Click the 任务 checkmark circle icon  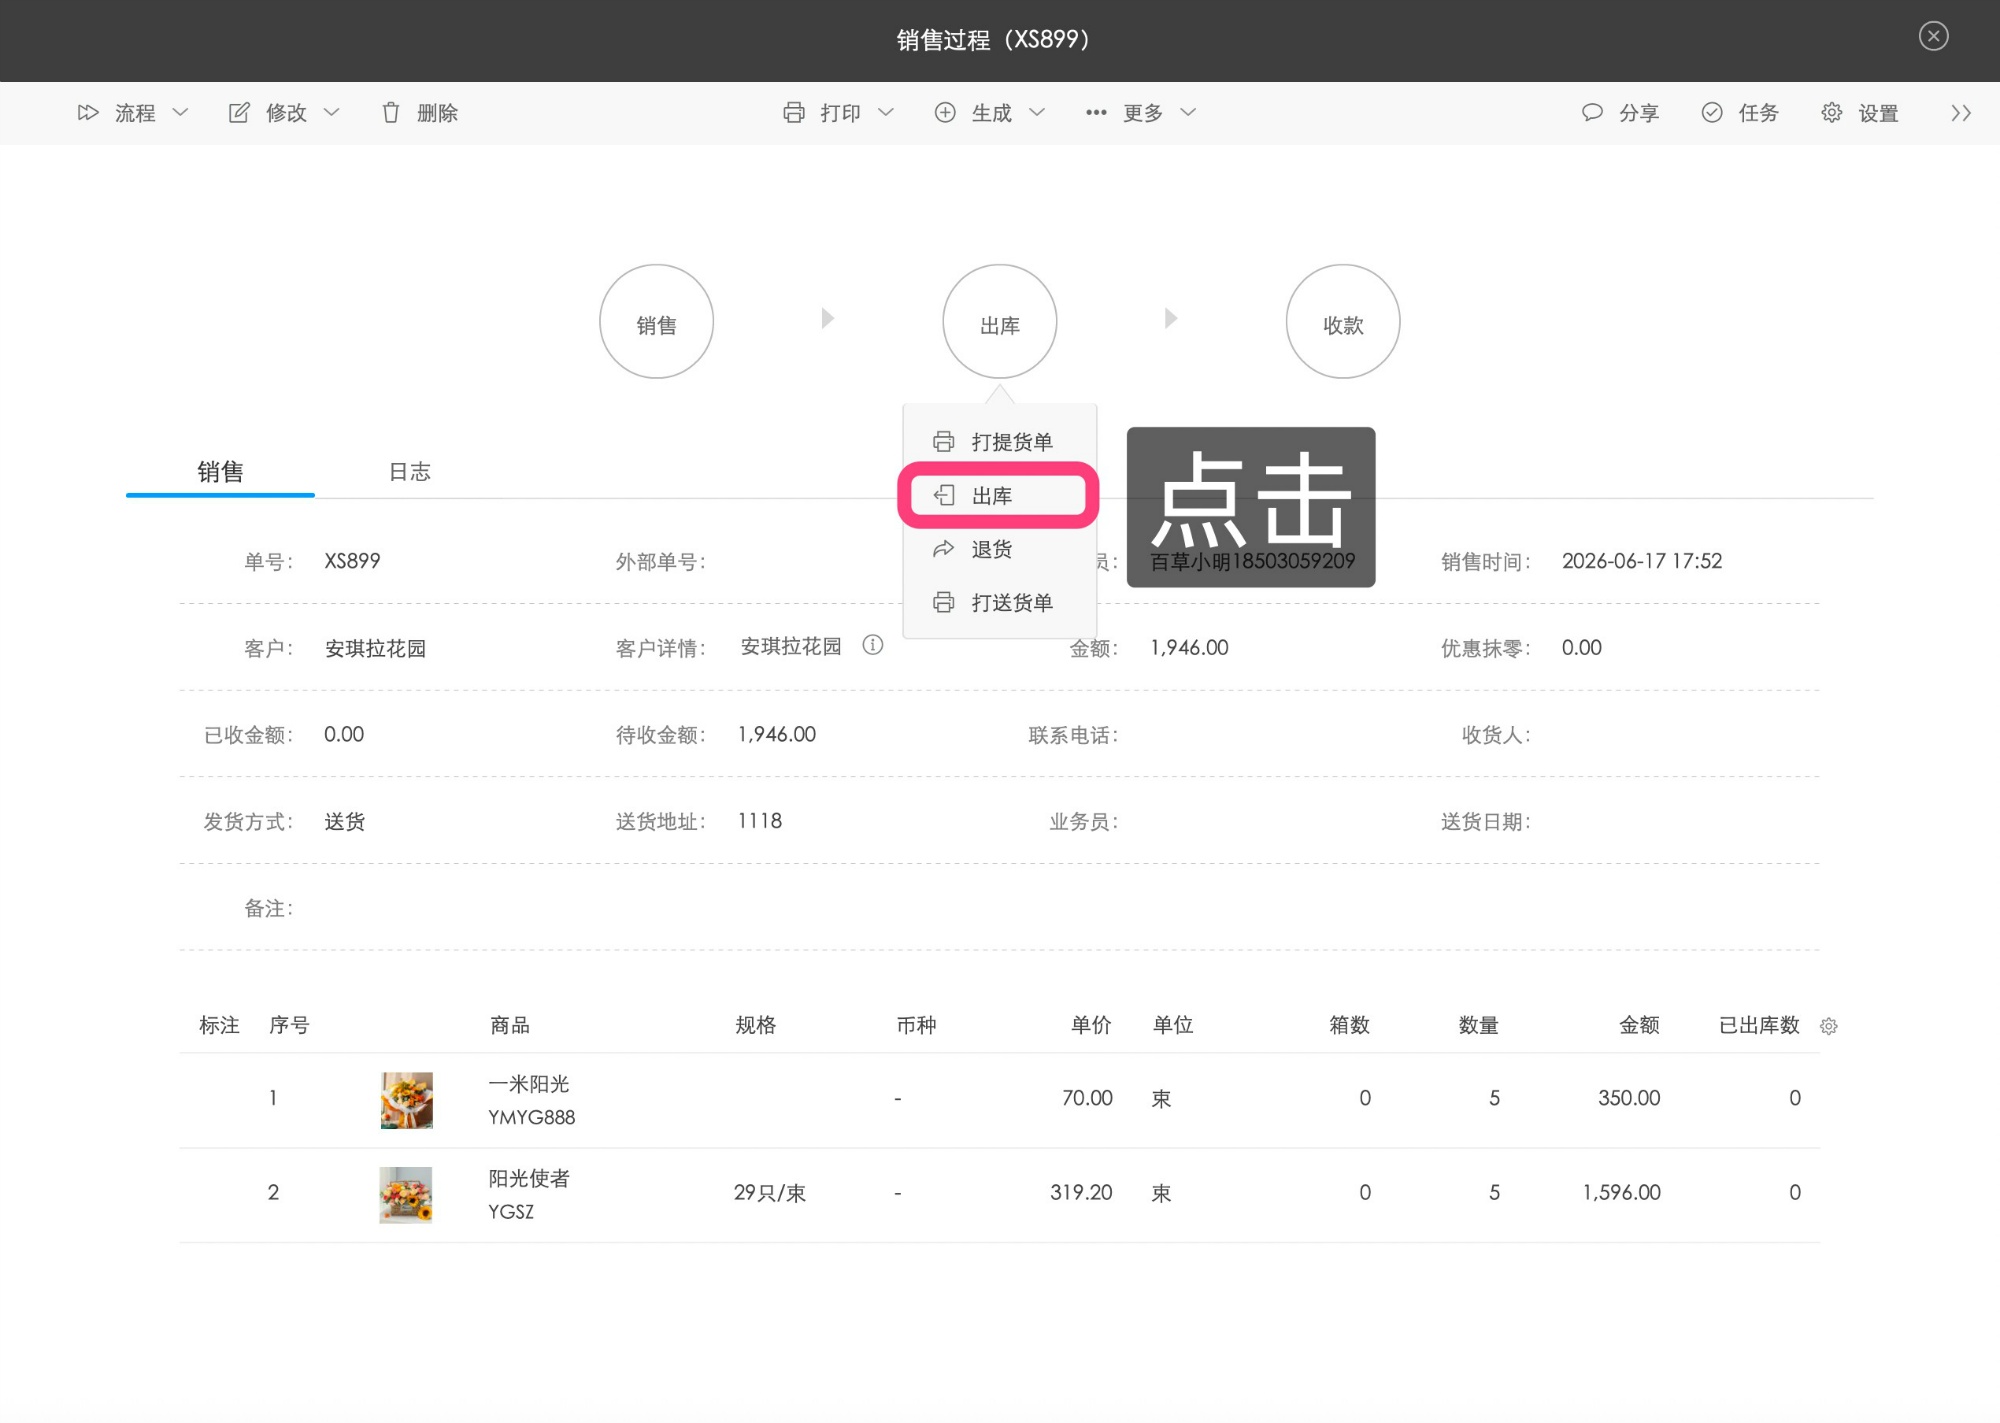pos(1712,113)
